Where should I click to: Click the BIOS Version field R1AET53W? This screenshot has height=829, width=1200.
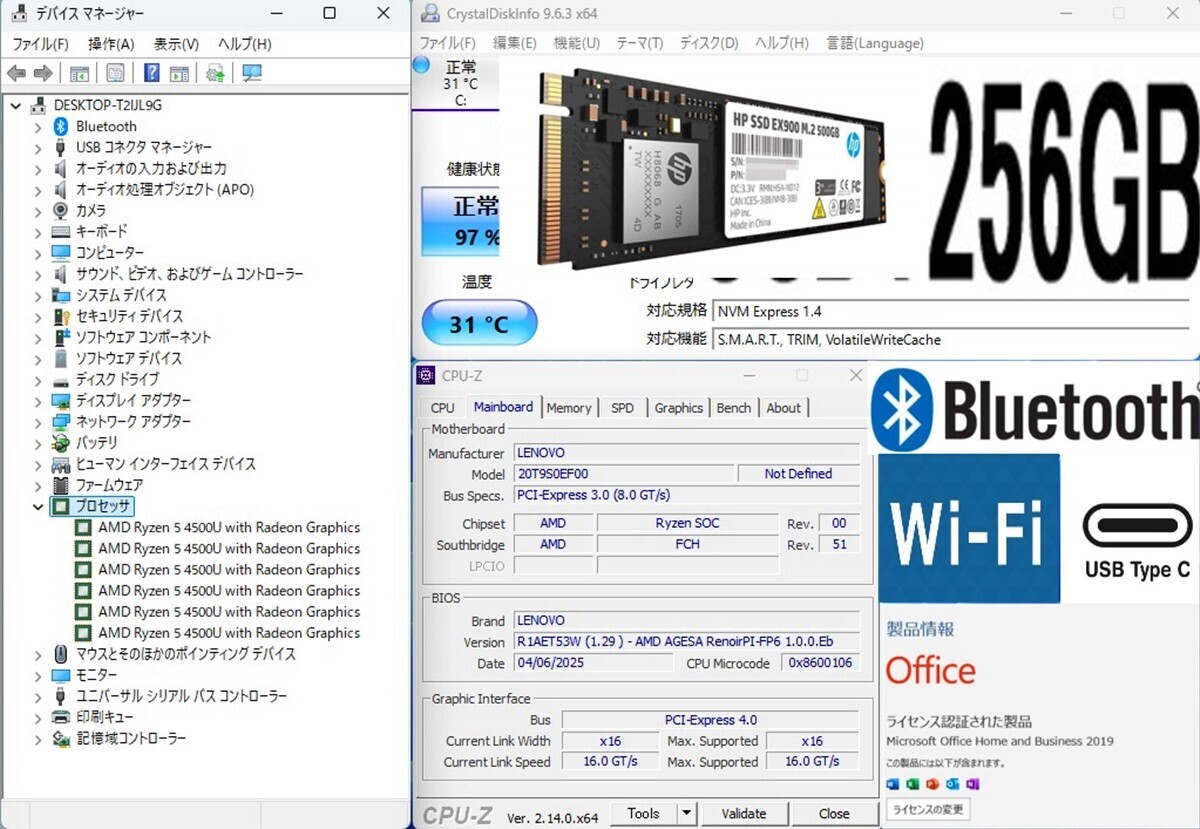[686, 642]
